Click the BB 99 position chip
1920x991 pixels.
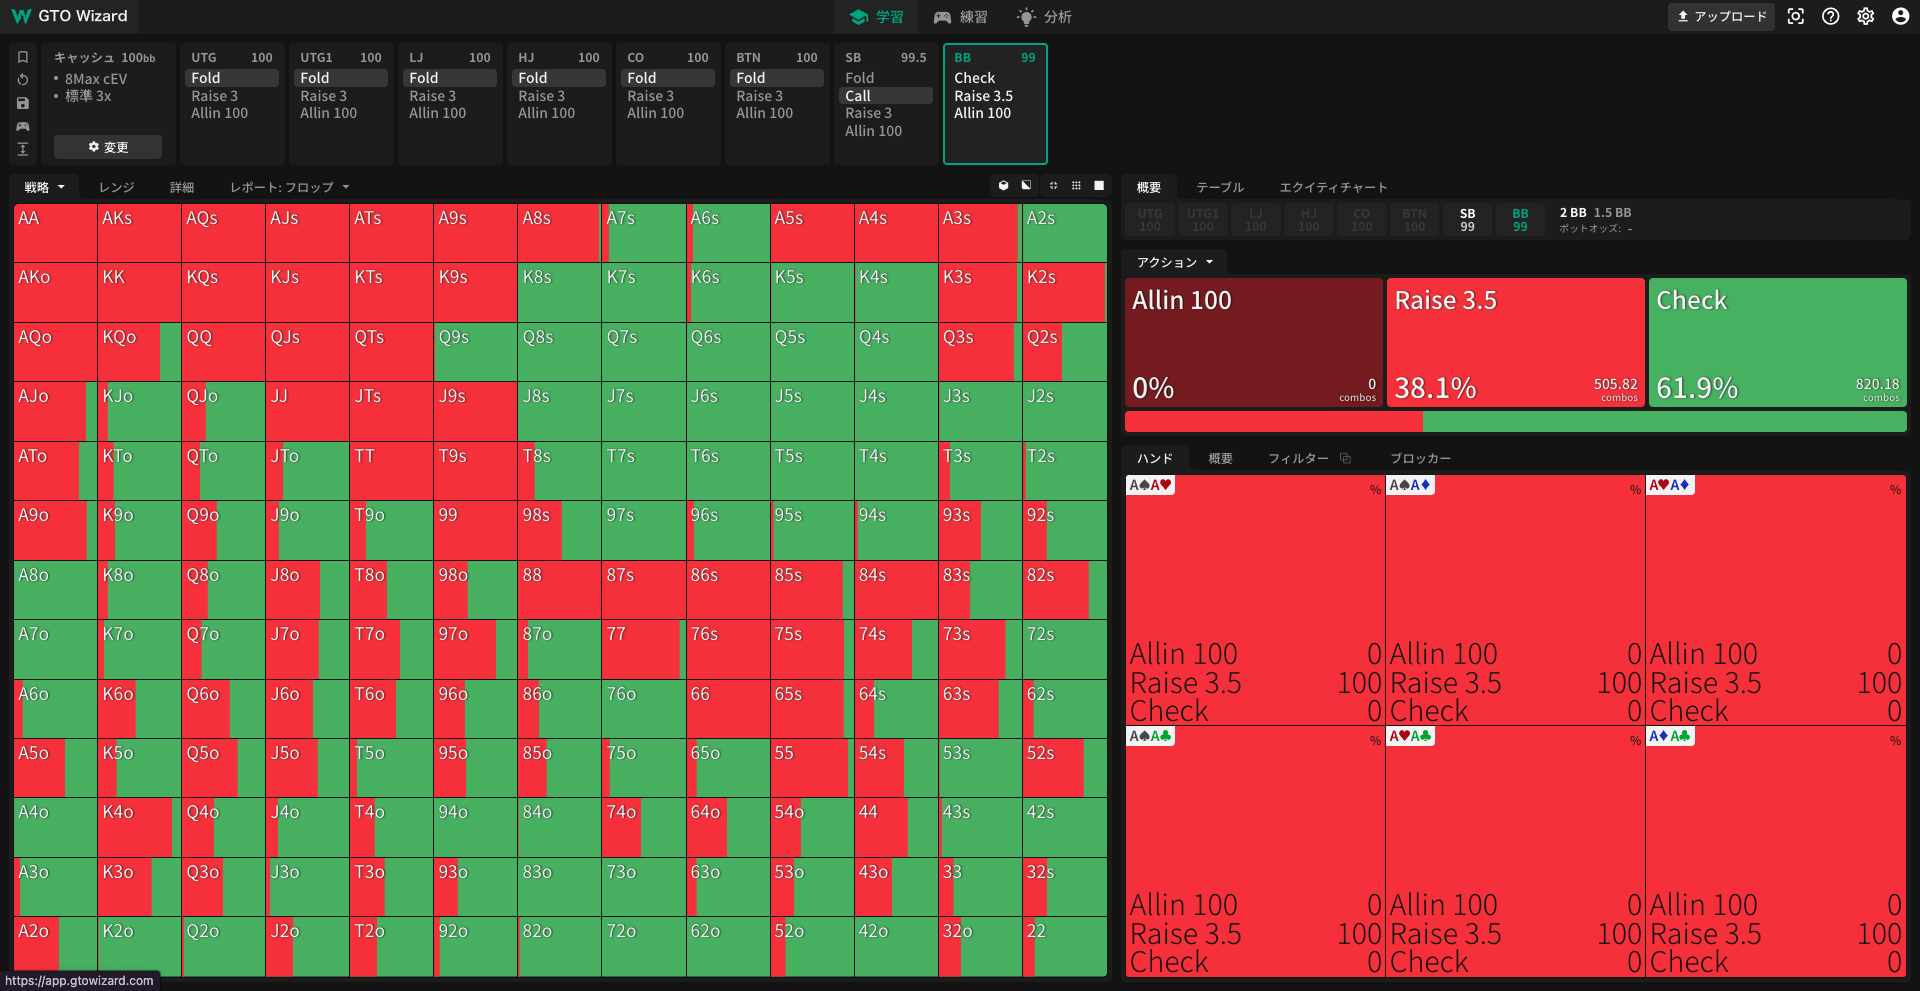[1520, 220]
